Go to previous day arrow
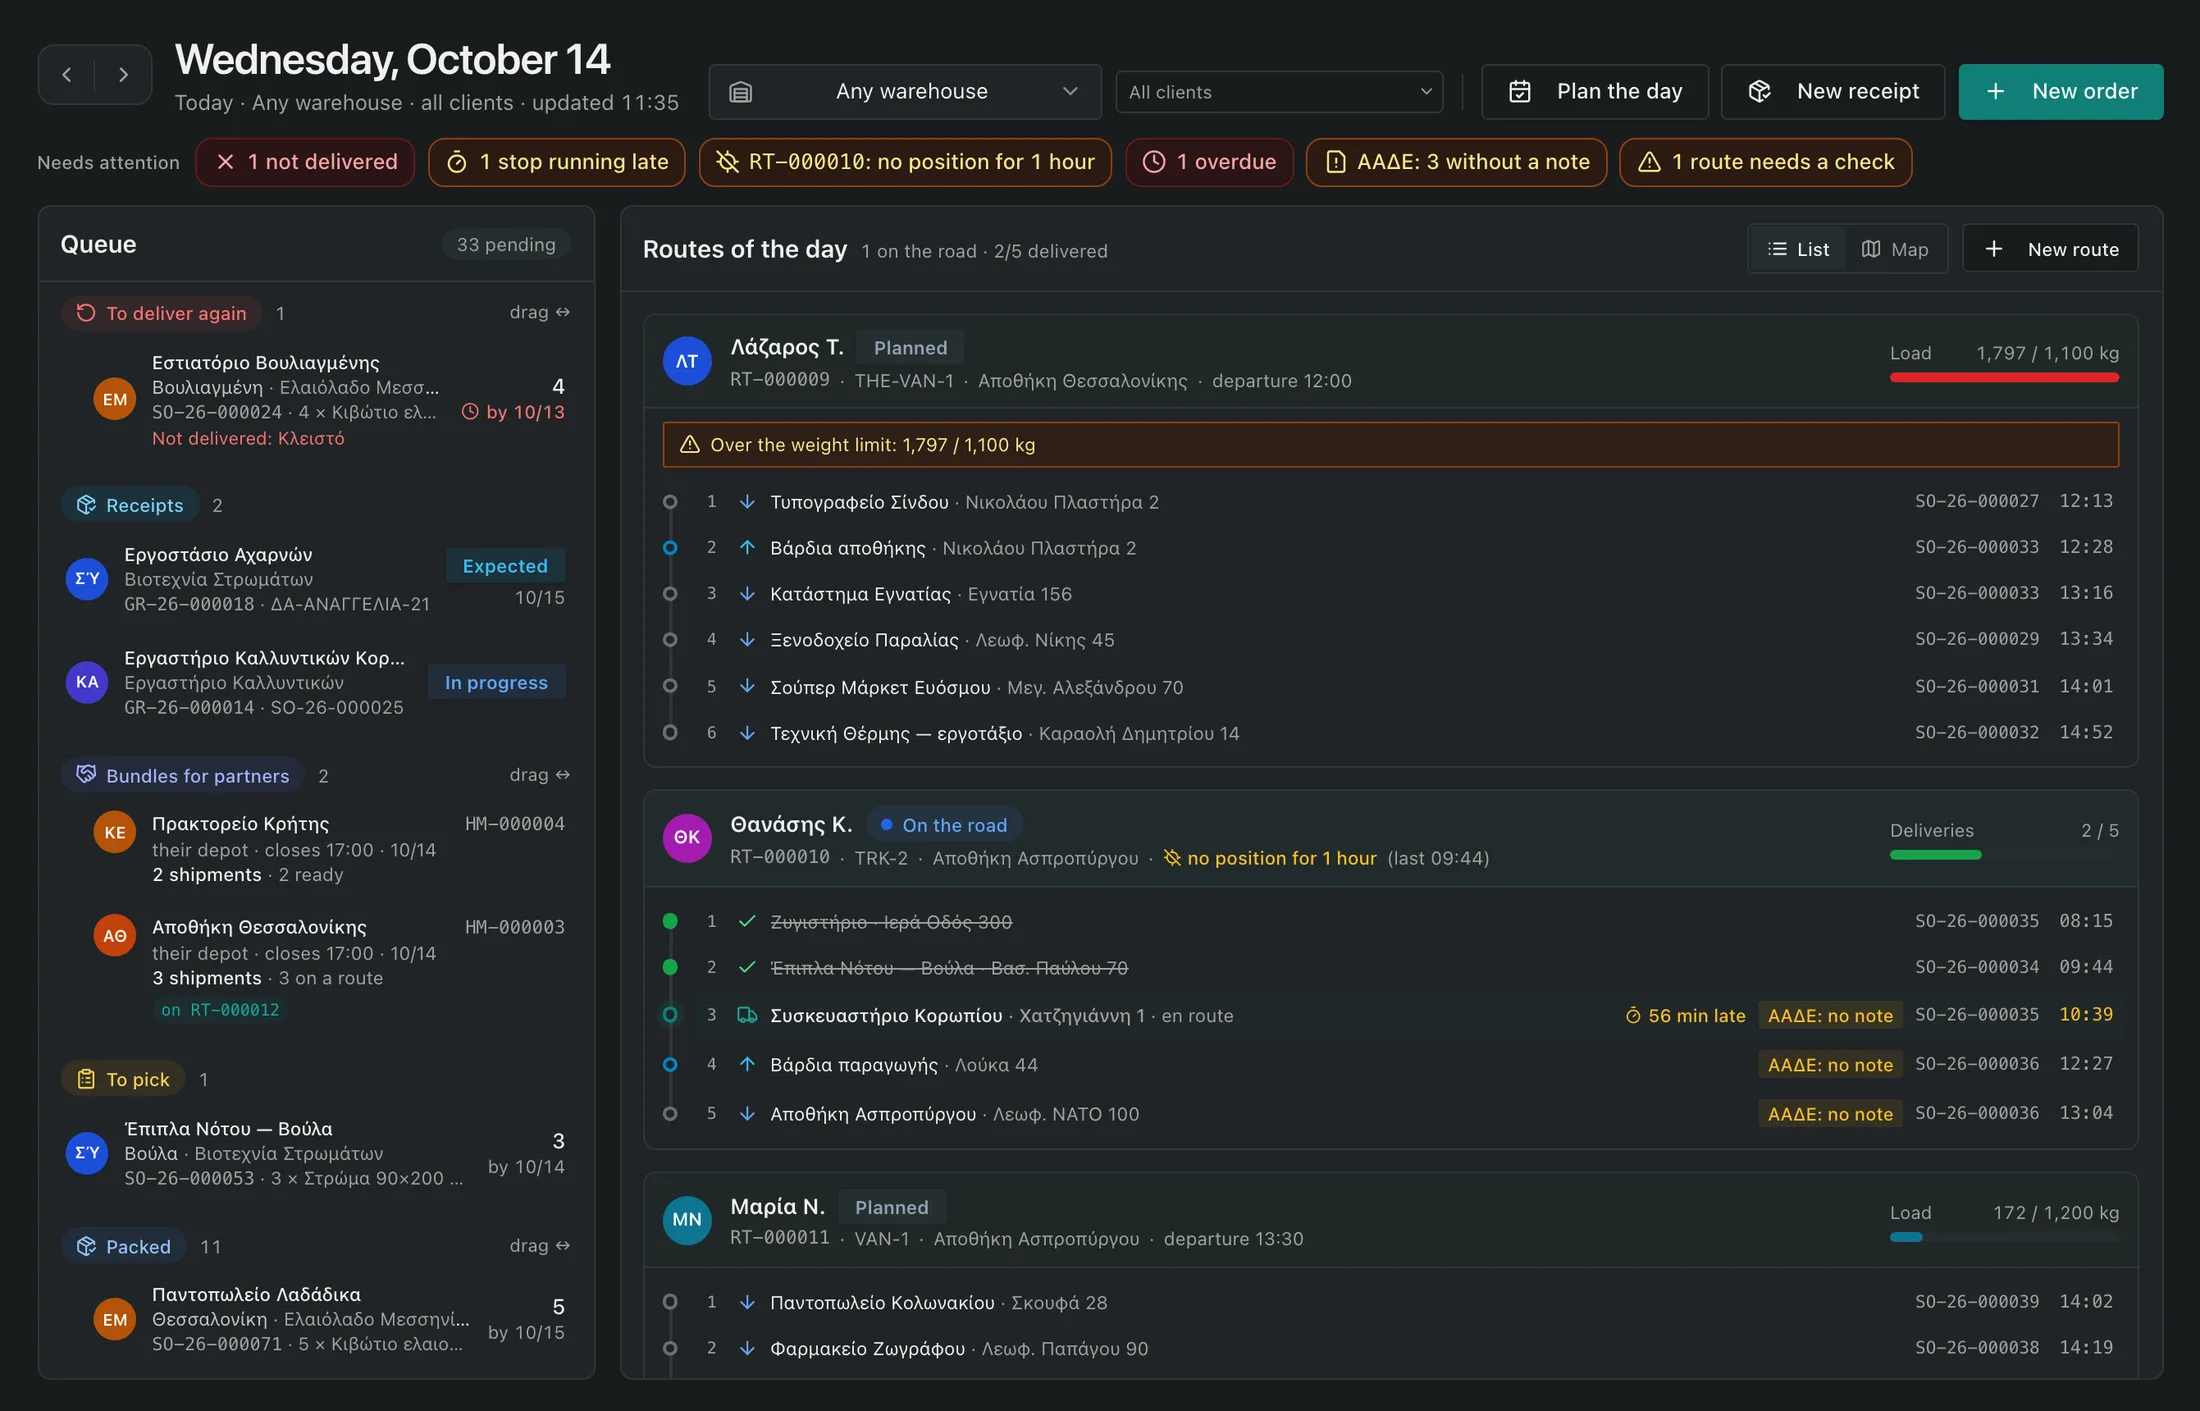 [67, 75]
